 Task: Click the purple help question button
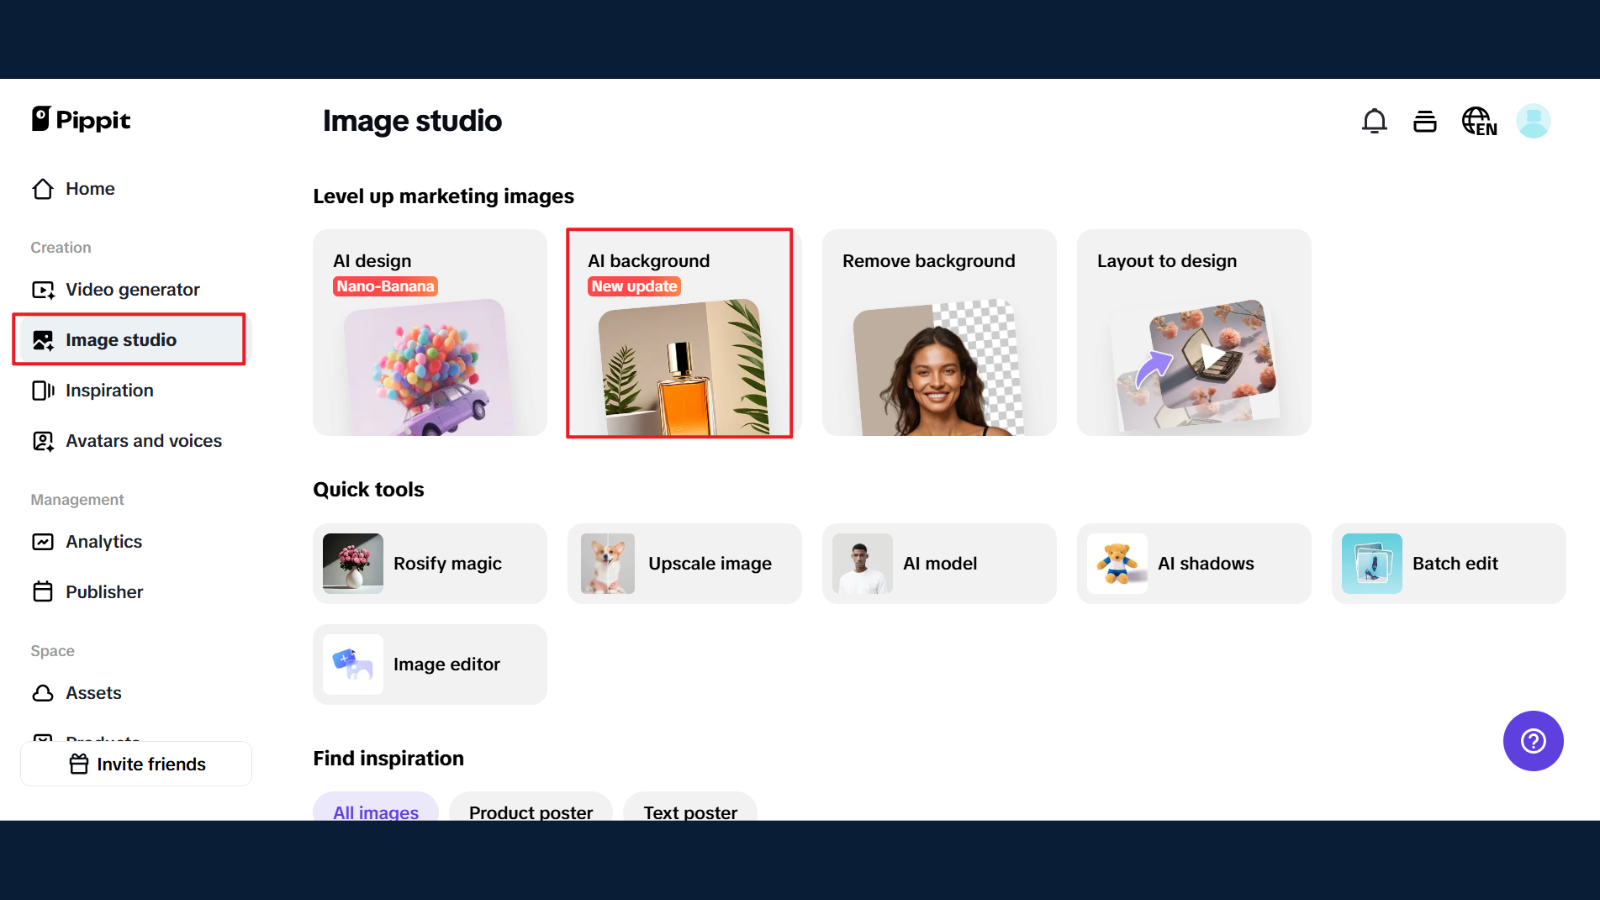pos(1532,741)
